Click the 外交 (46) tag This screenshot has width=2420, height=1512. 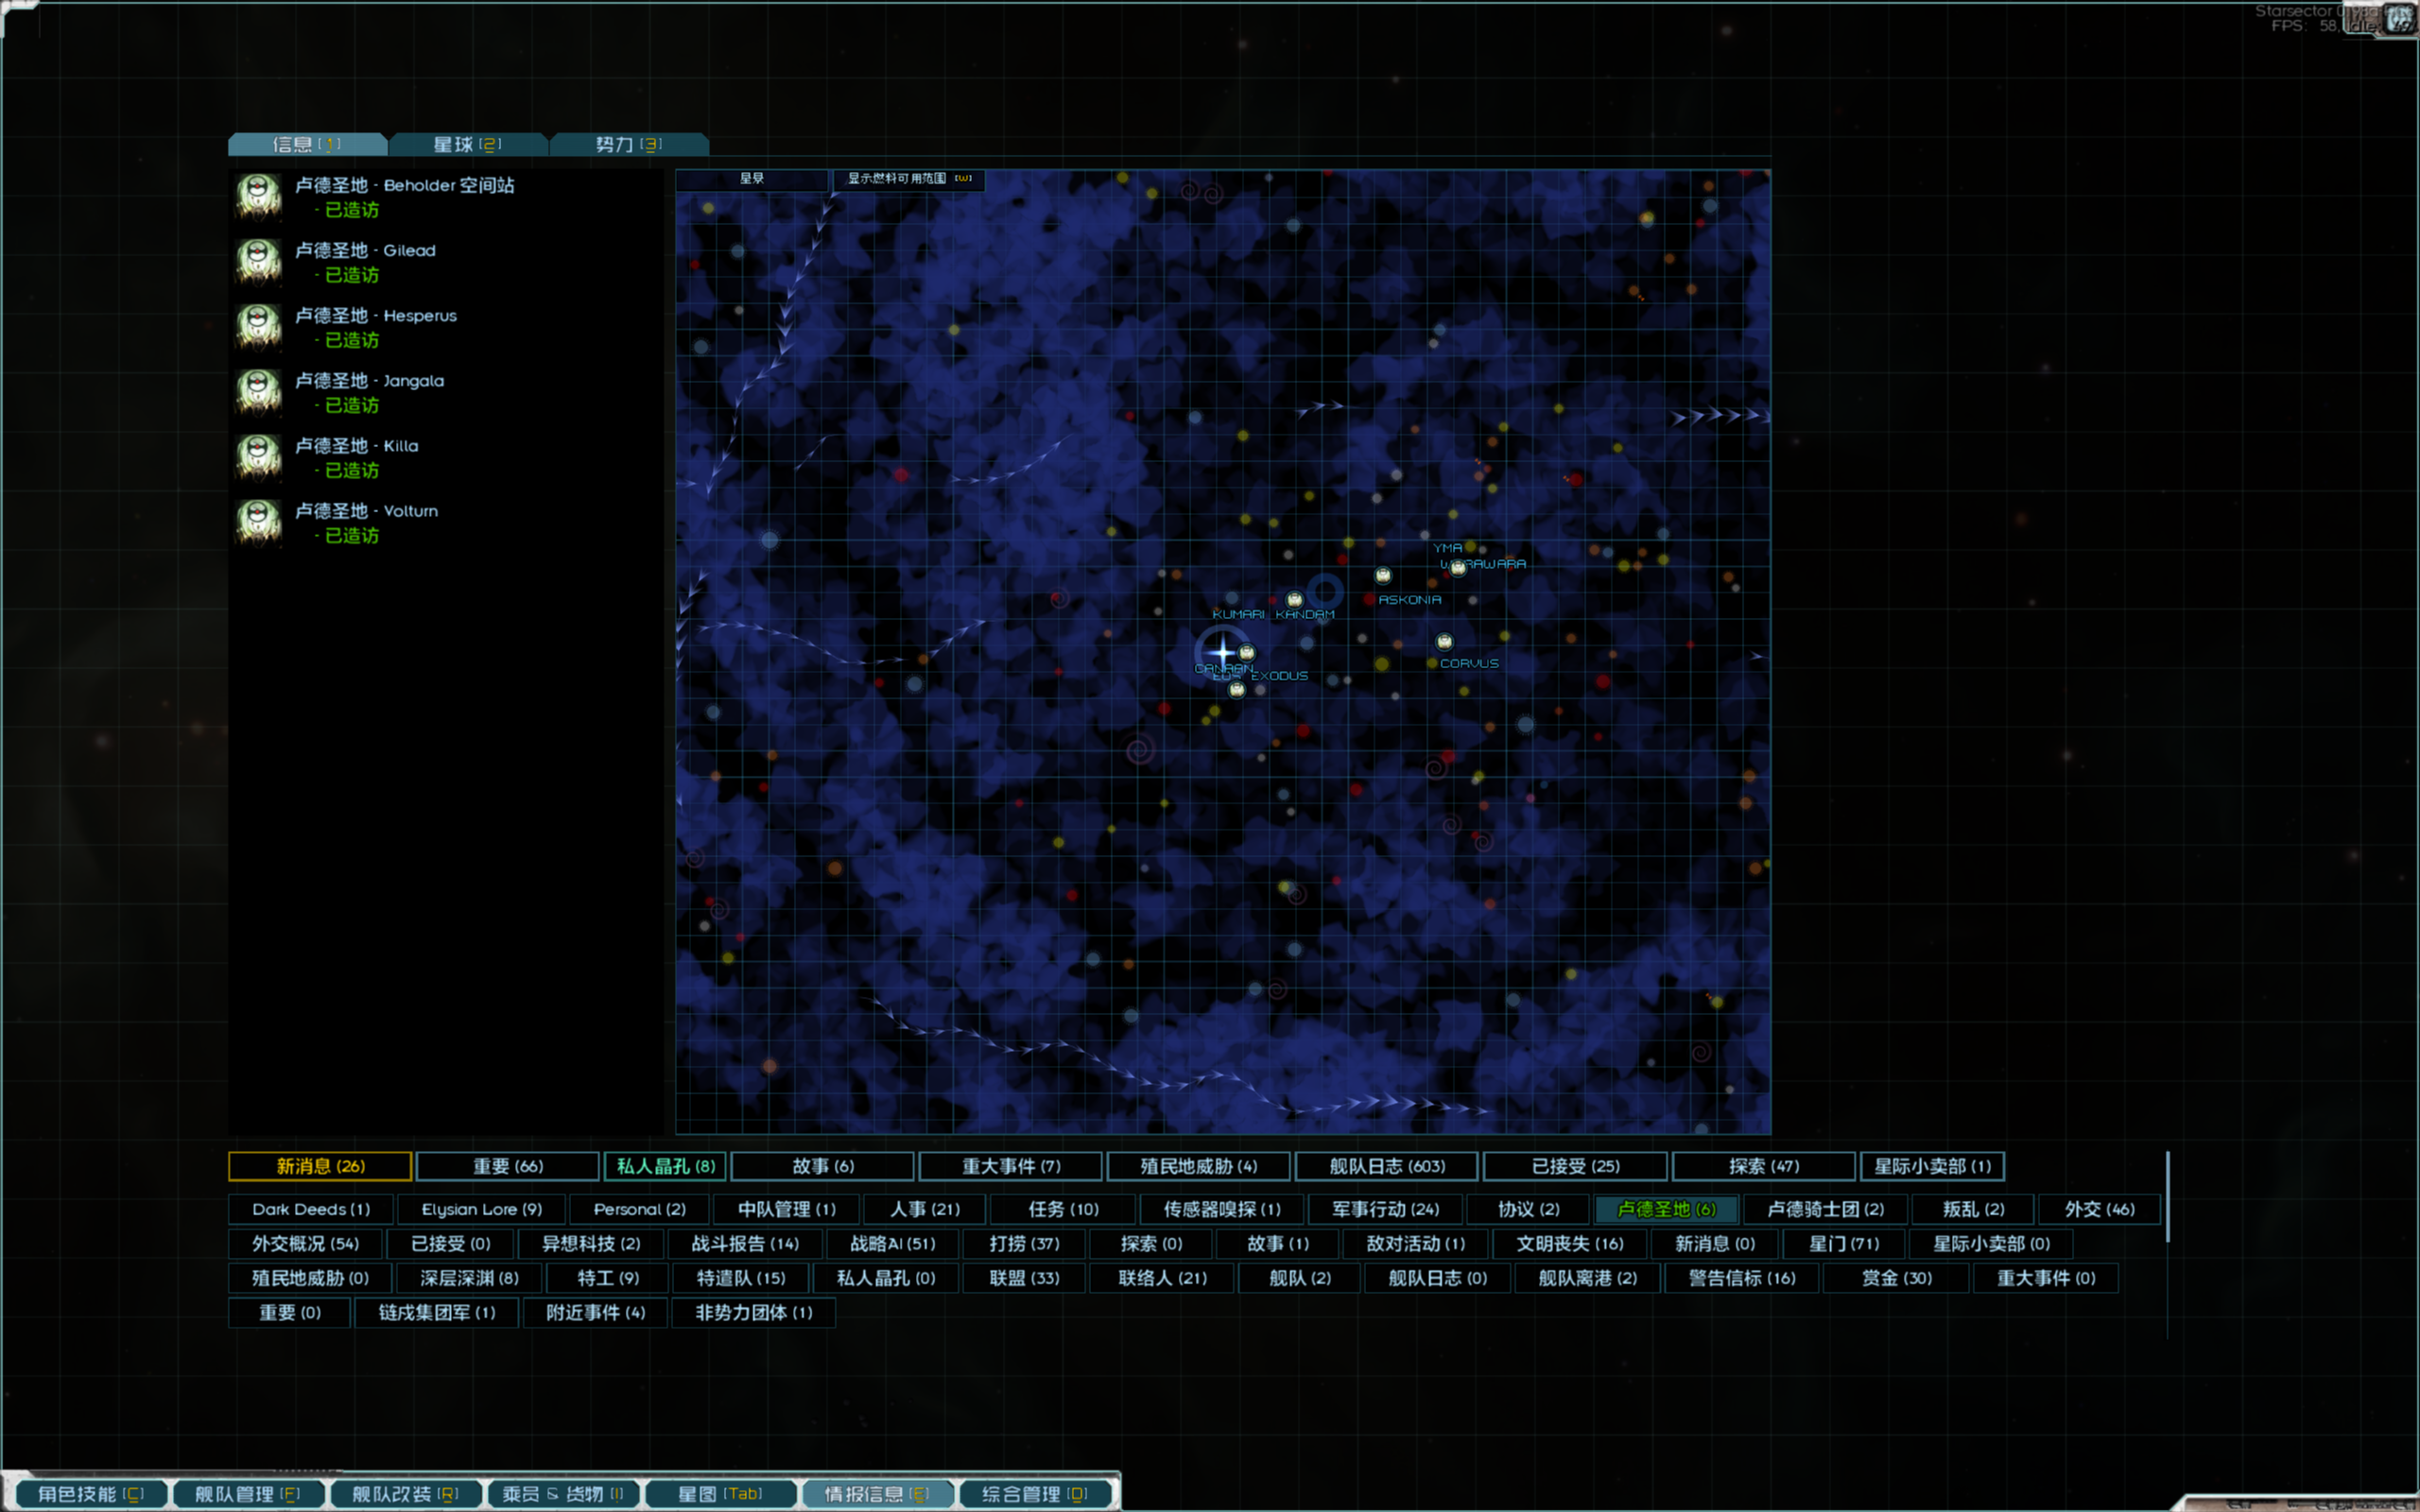(x=2099, y=1209)
